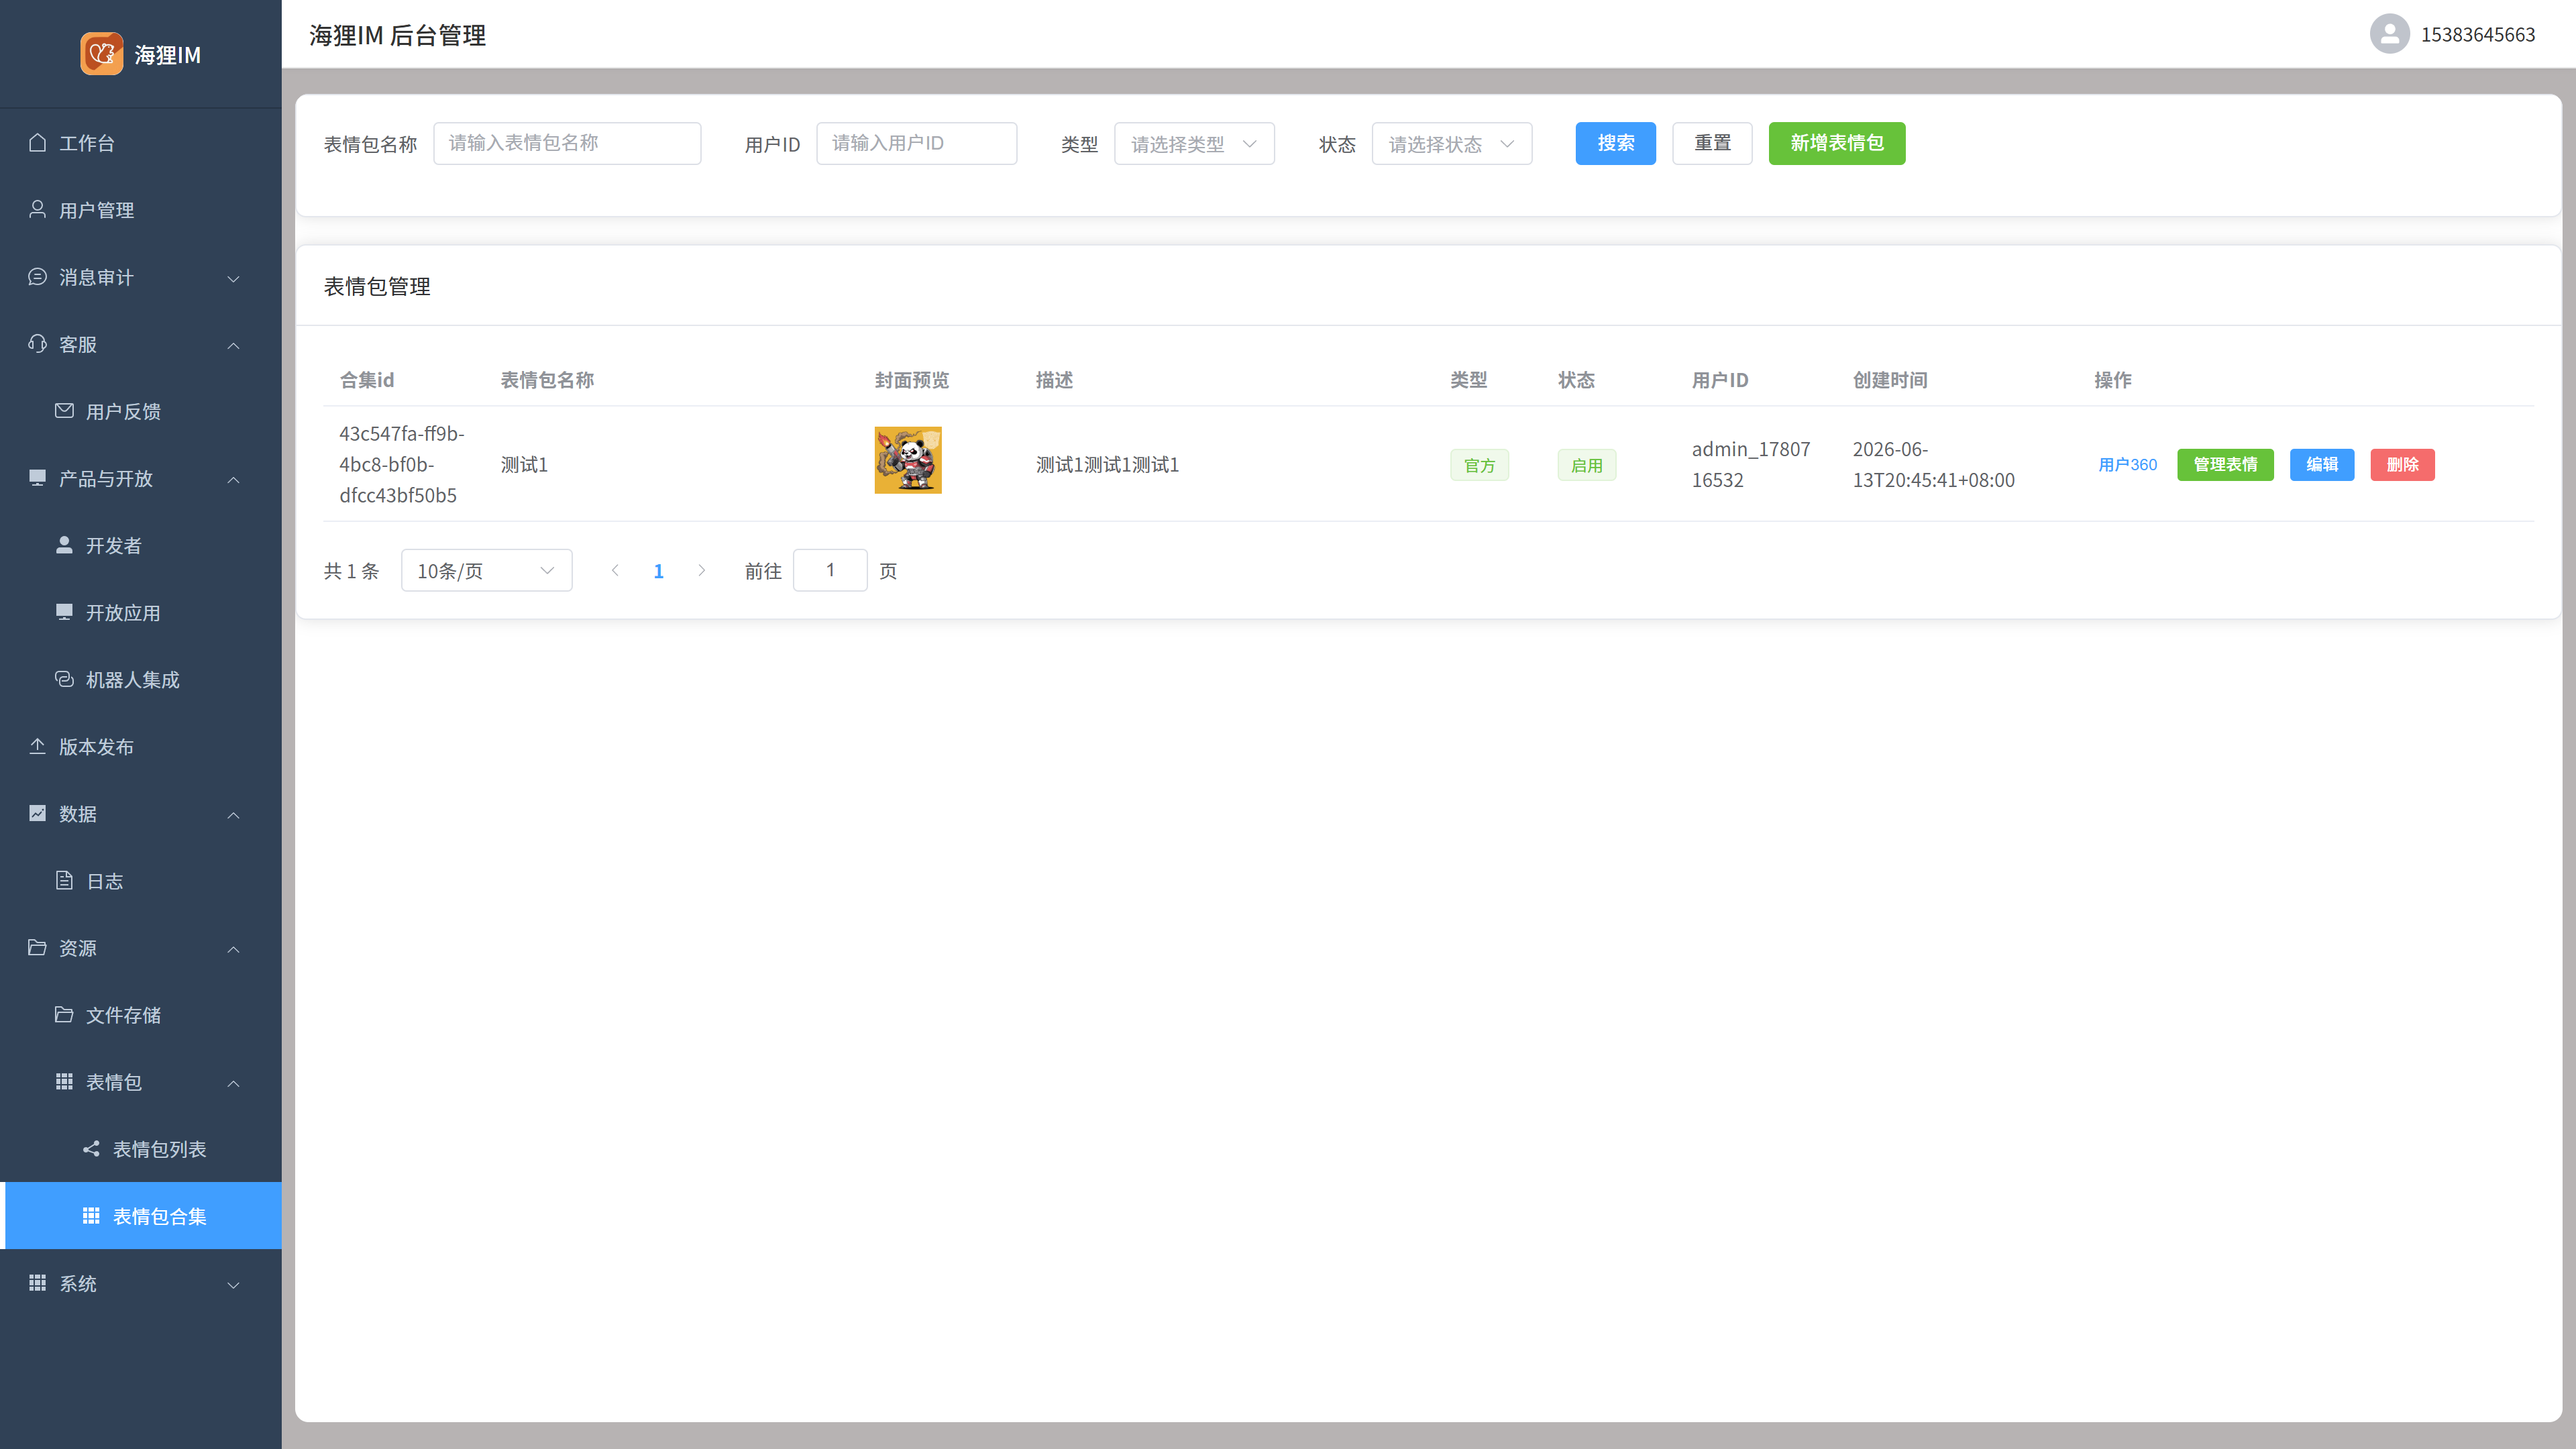Click the 数据 chart icon
This screenshot has height=1449, width=2576.
coord(37,813)
